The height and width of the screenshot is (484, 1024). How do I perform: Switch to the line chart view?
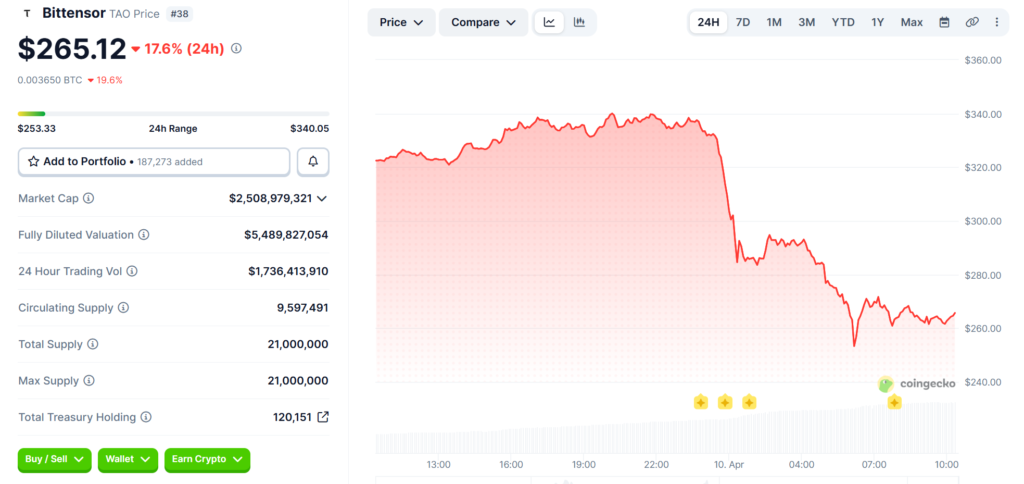pos(549,22)
